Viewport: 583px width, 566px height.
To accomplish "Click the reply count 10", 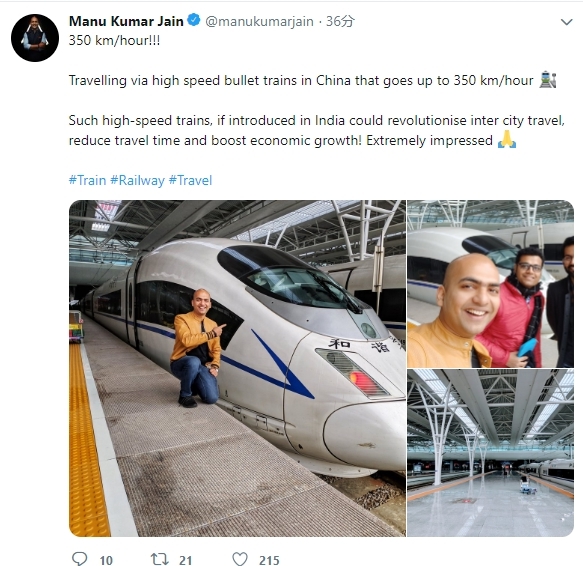I will [106, 560].
